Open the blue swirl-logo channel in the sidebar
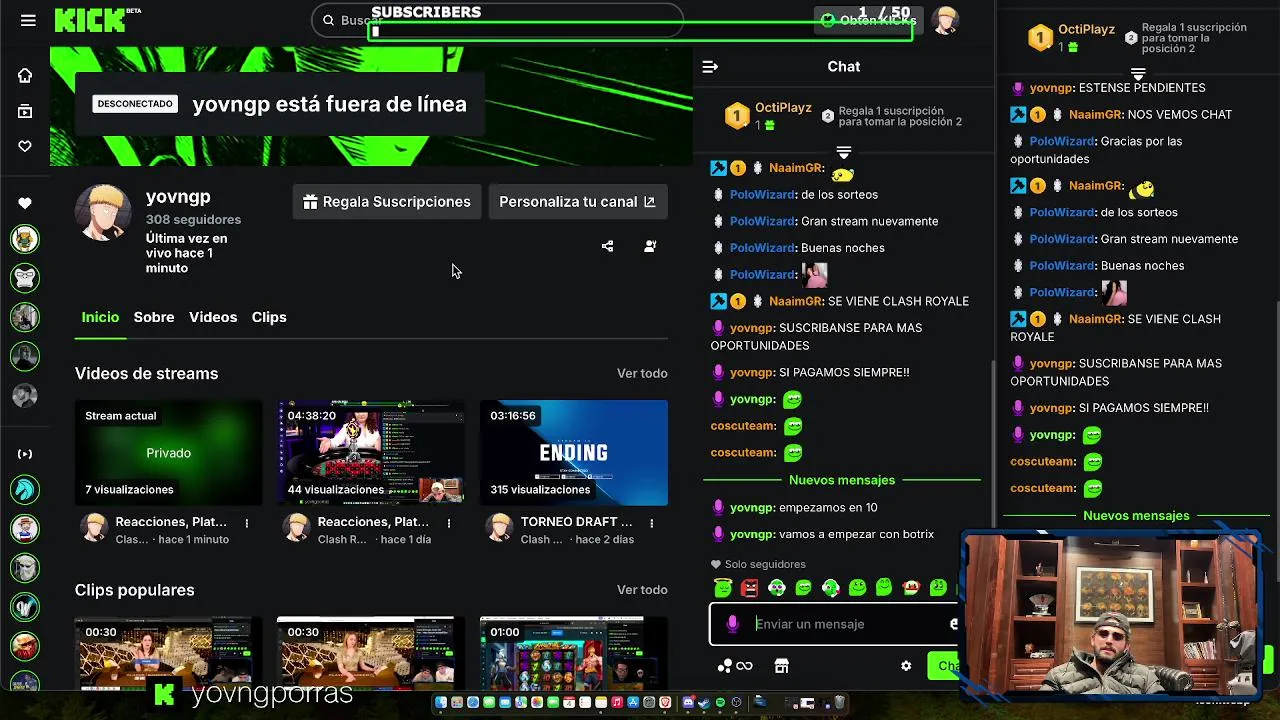The height and width of the screenshot is (720, 1280). tap(25, 489)
